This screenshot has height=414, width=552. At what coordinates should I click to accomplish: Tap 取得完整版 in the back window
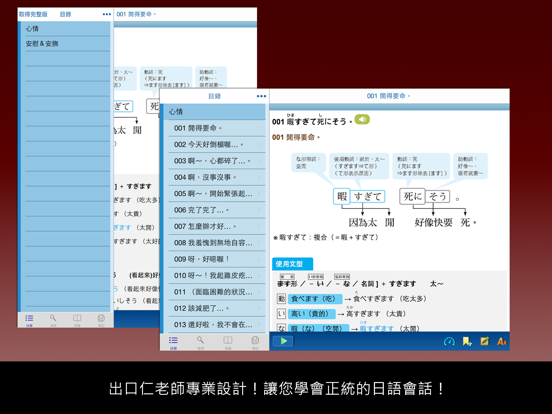click(33, 14)
